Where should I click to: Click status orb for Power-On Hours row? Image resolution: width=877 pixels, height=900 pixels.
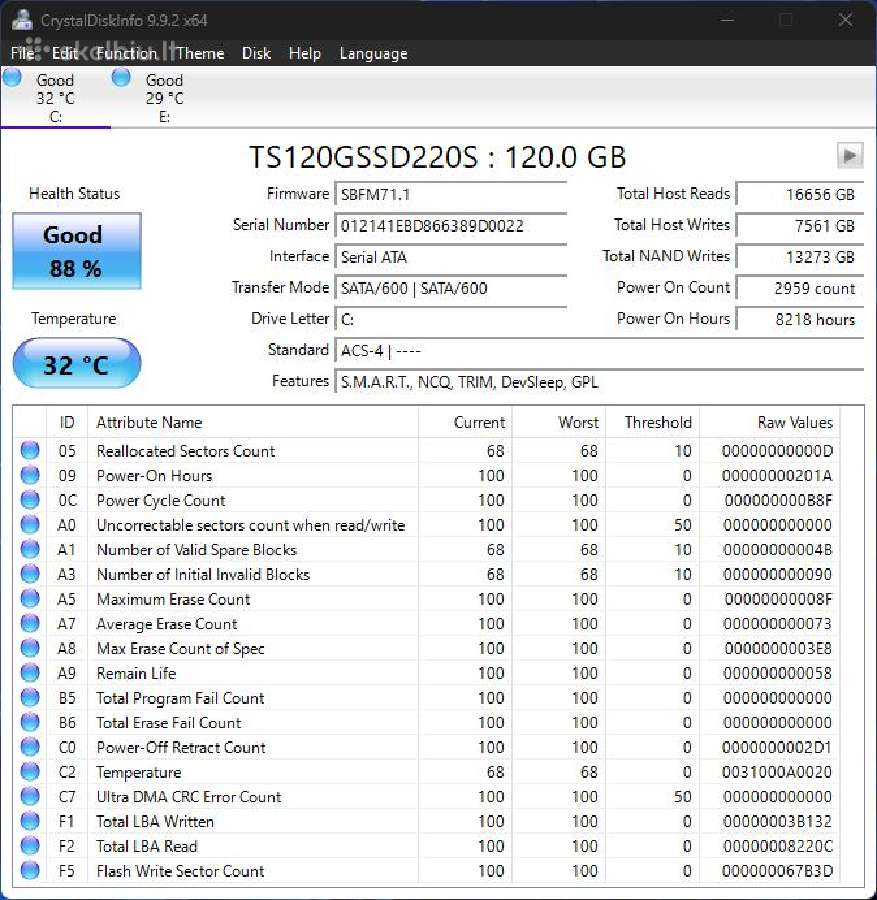30,475
